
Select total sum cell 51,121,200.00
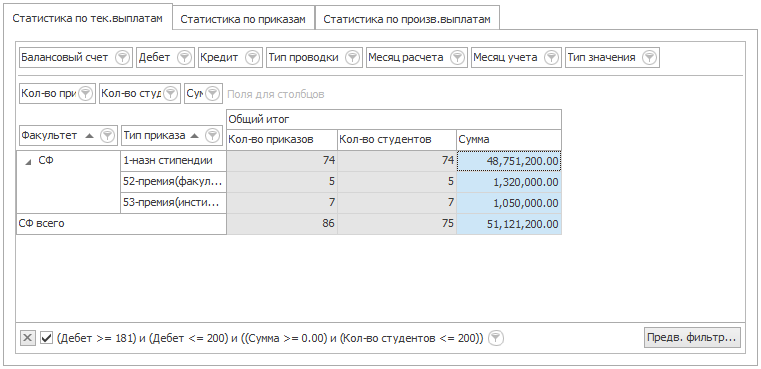pyautogui.click(x=509, y=224)
